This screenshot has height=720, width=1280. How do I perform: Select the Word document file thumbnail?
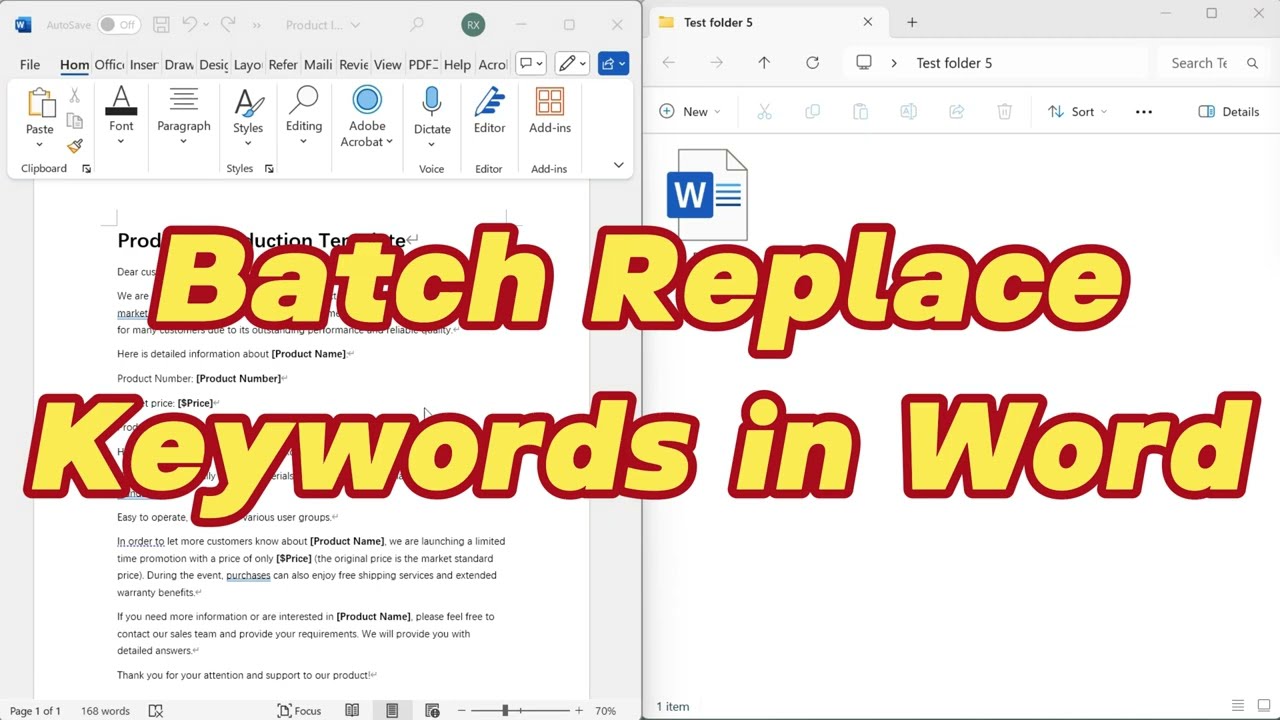pyautogui.click(x=707, y=195)
